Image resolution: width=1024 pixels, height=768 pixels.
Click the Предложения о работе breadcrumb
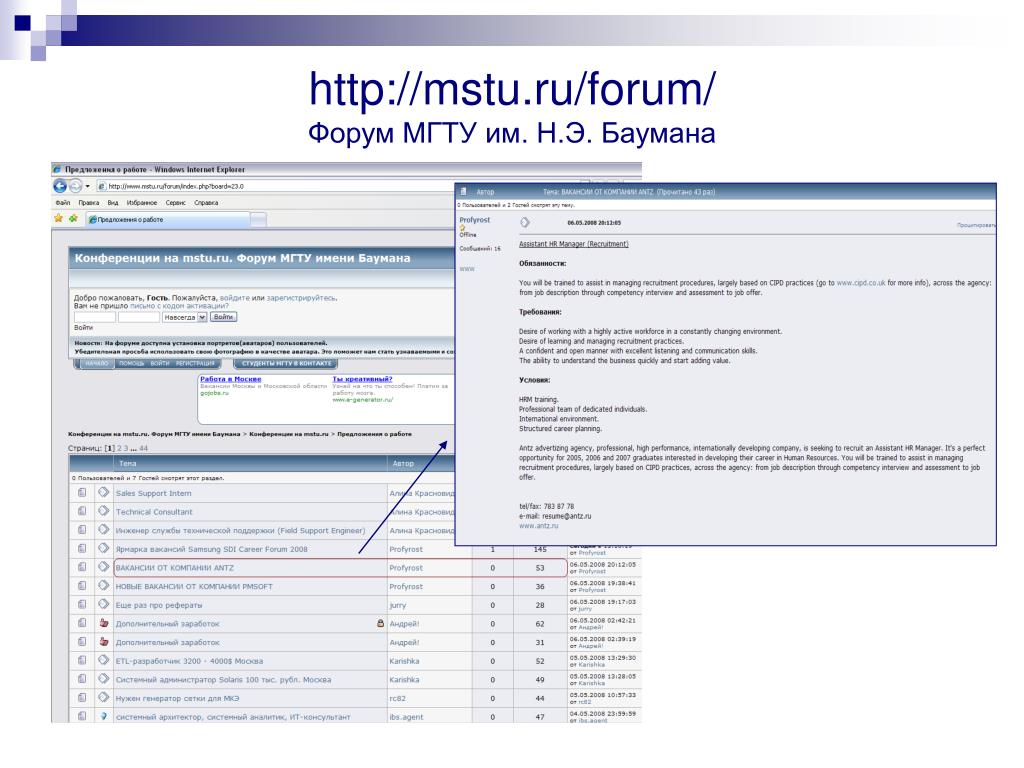click(x=374, y=434)
